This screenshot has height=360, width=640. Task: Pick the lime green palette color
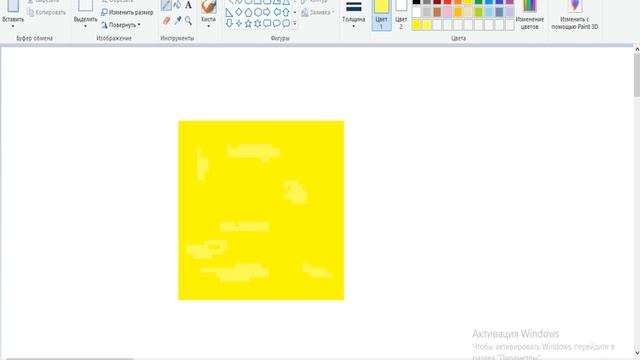pos(478,13)
